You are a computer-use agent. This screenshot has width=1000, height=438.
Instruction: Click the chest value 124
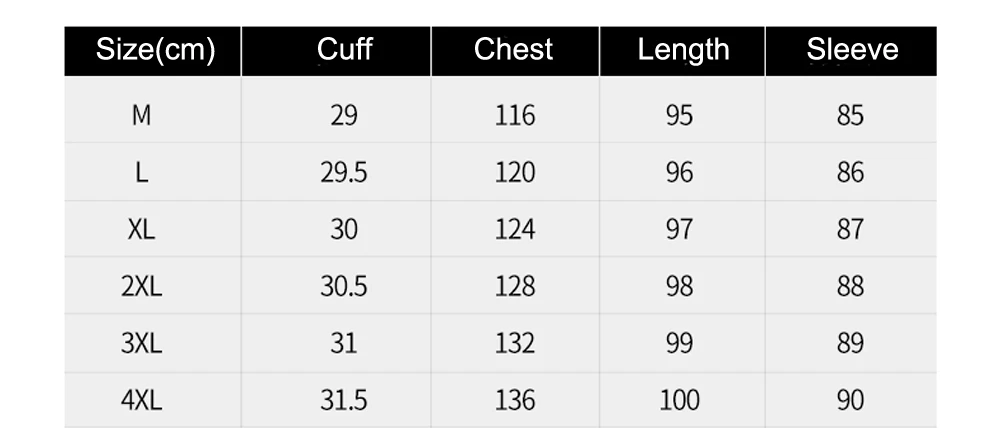[515, 229]
